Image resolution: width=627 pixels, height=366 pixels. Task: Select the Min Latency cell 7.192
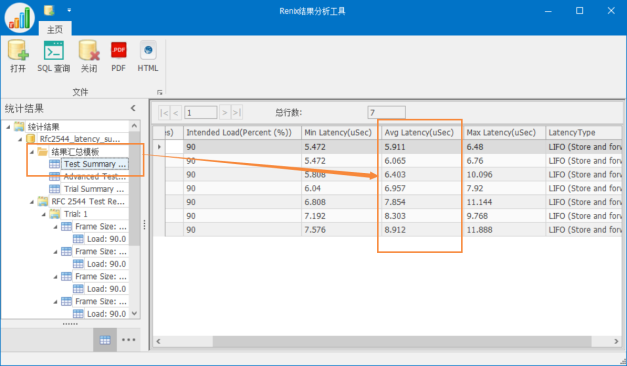(x=341, y=216)
